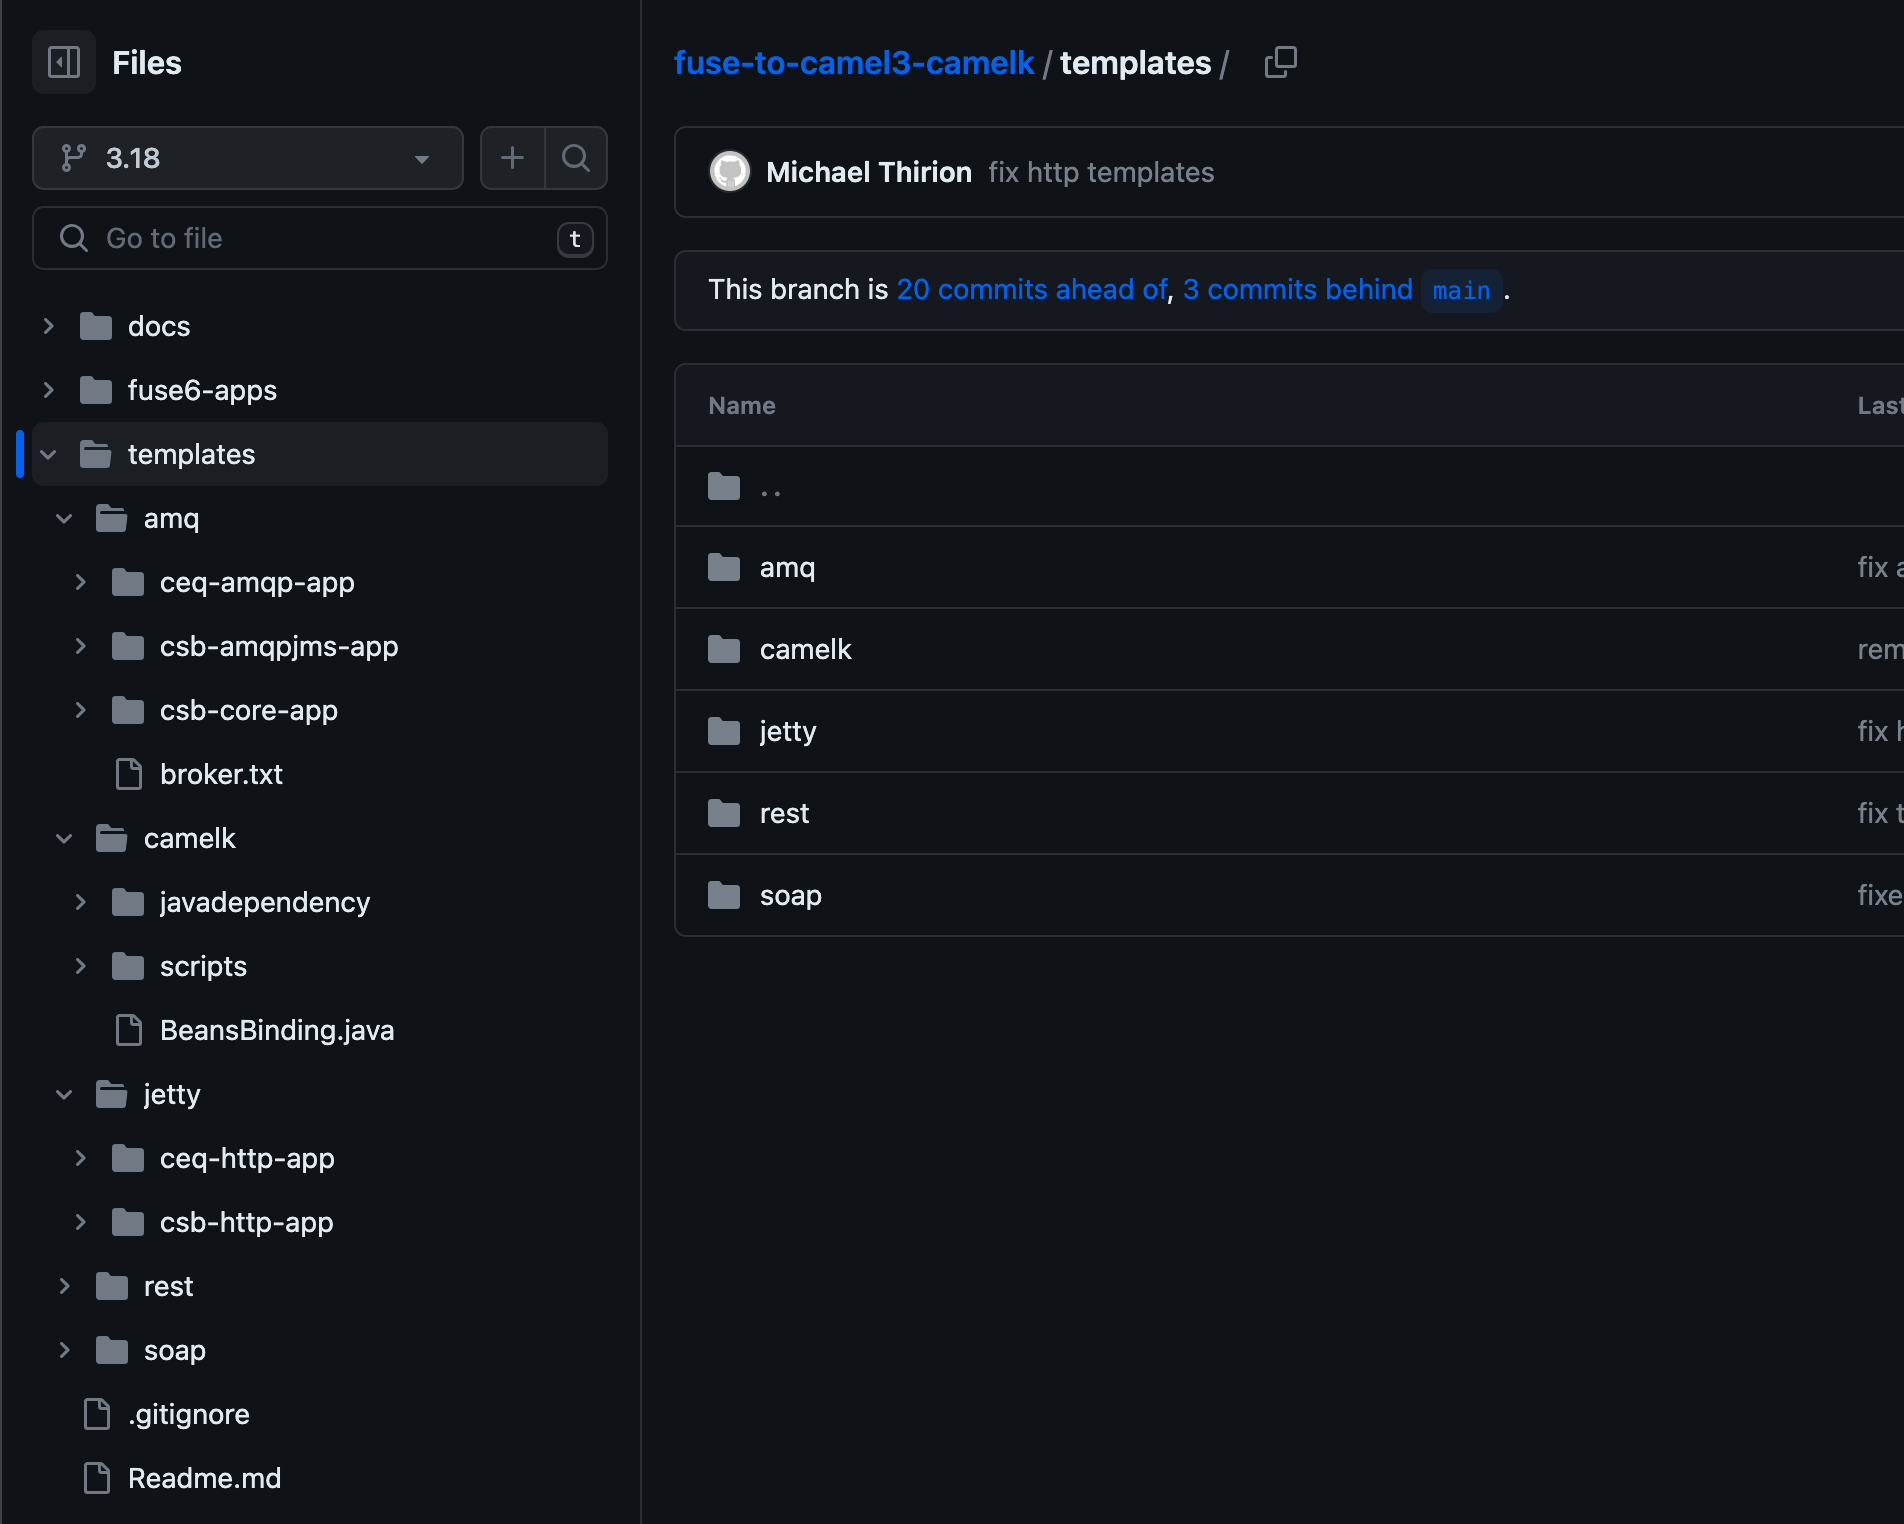
Task: Expand the docs folder
Action: click(48, 325)
